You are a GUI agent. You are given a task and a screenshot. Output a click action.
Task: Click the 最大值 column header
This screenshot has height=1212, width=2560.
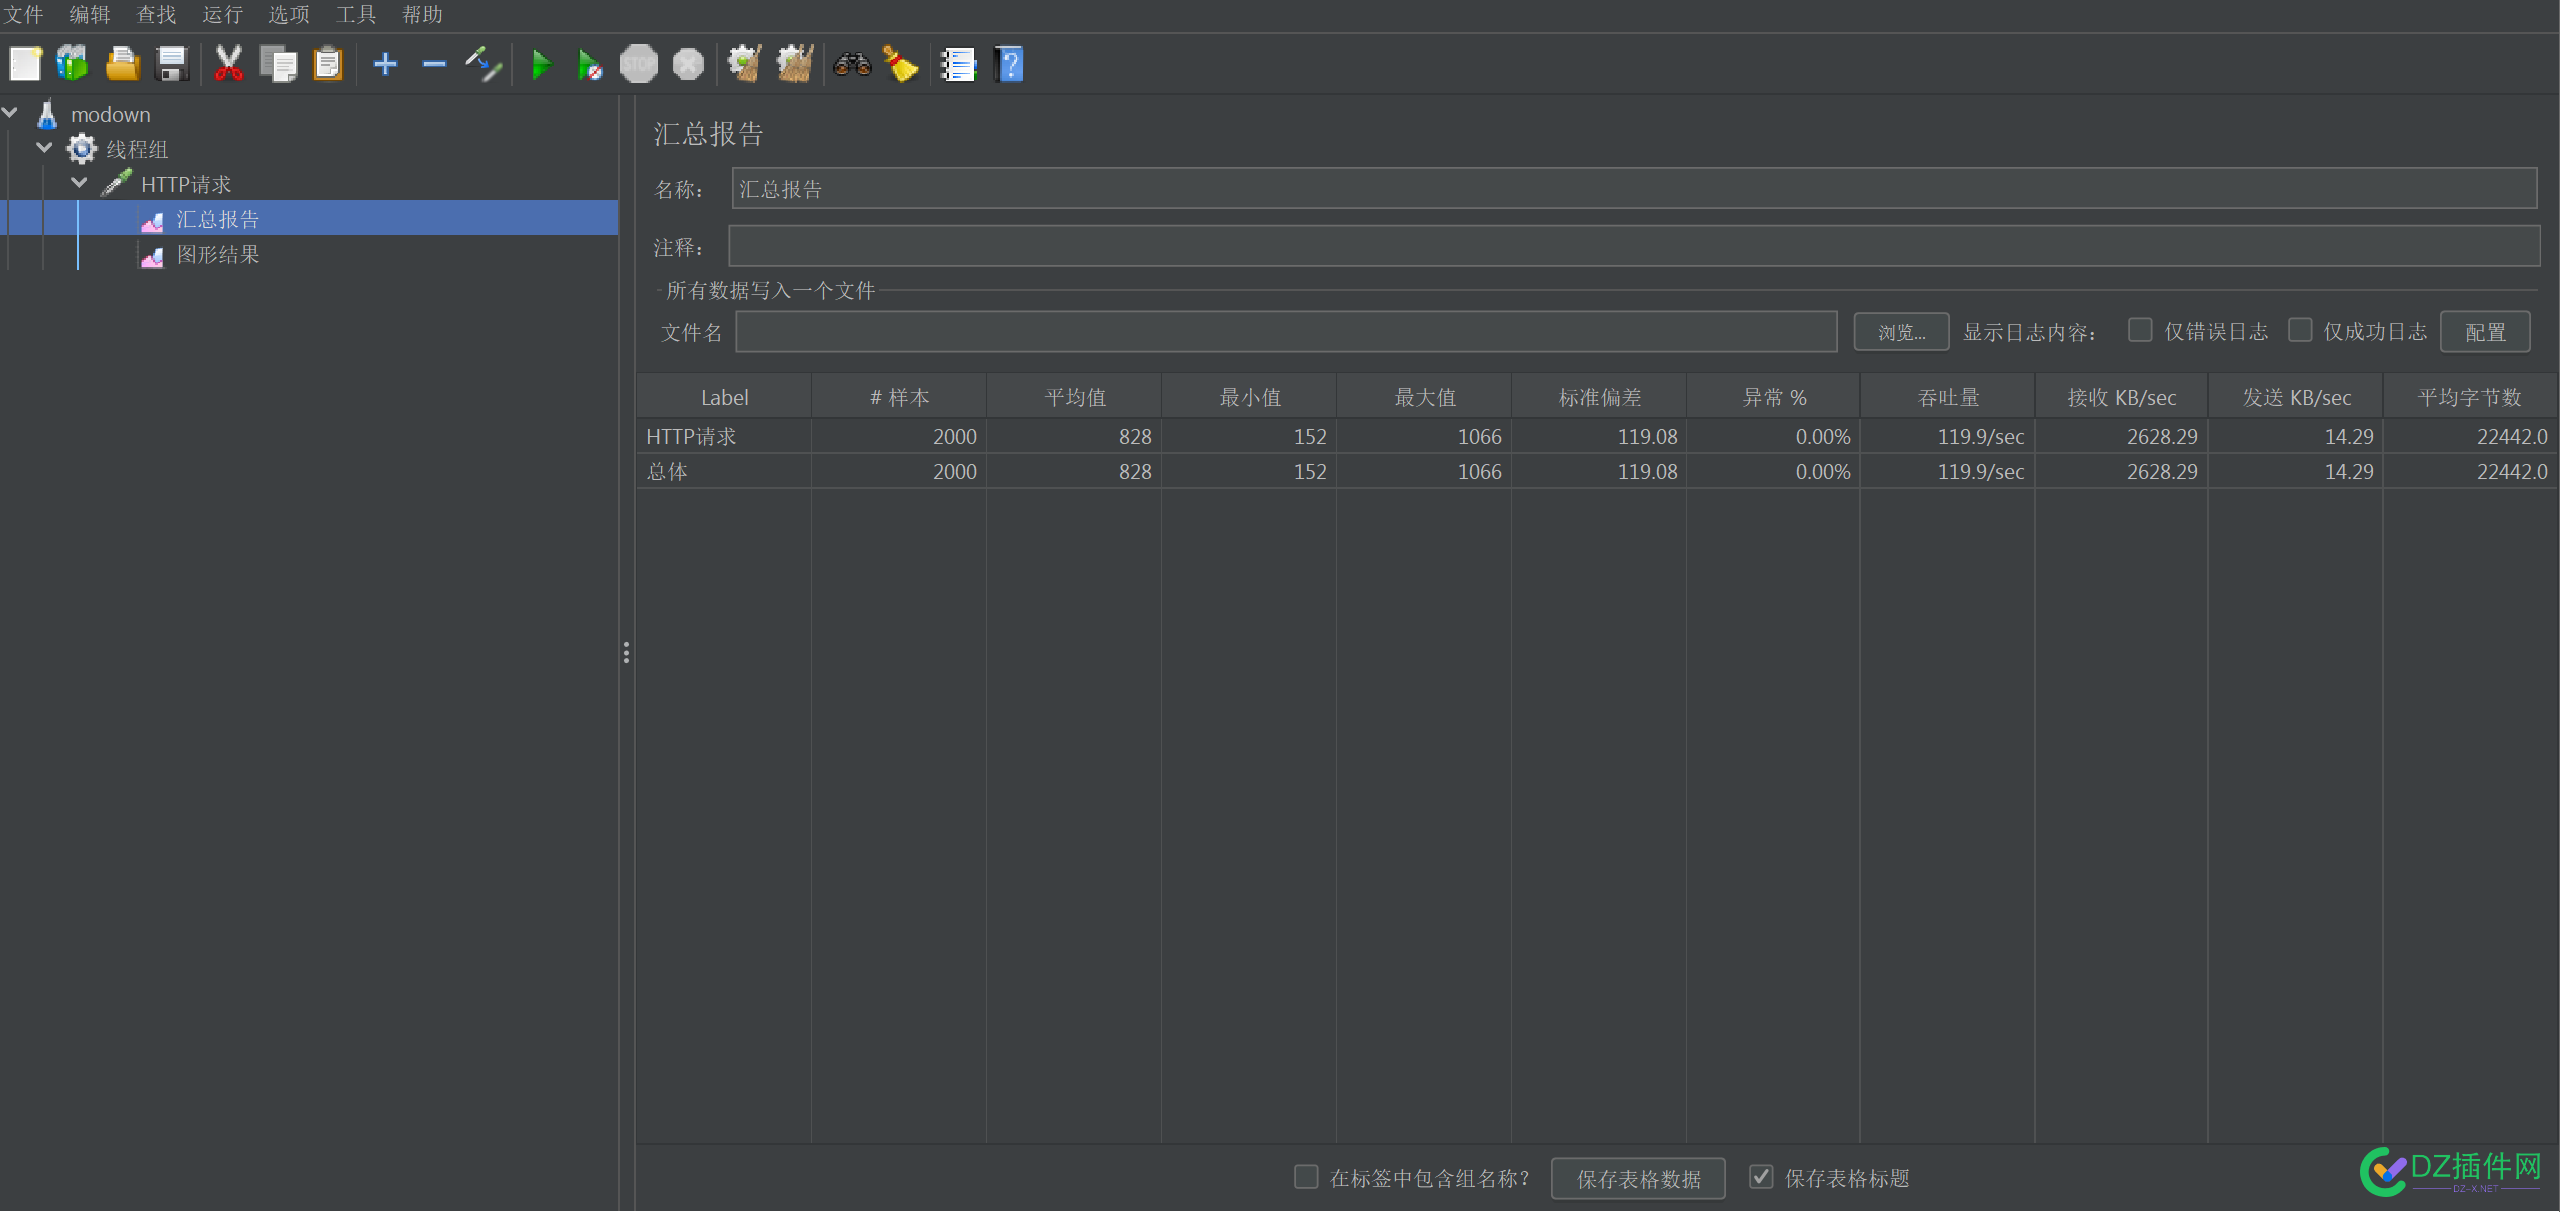coord(1424,398)
